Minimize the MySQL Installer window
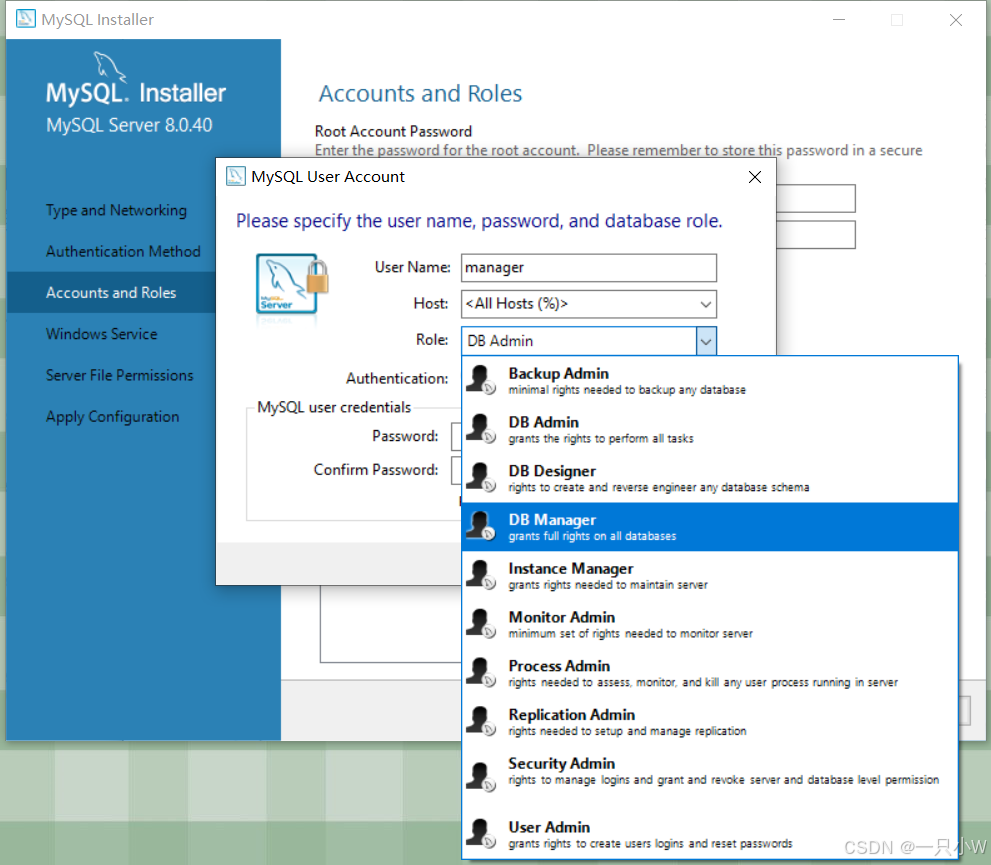991x865 pixels. click(839, 20)
